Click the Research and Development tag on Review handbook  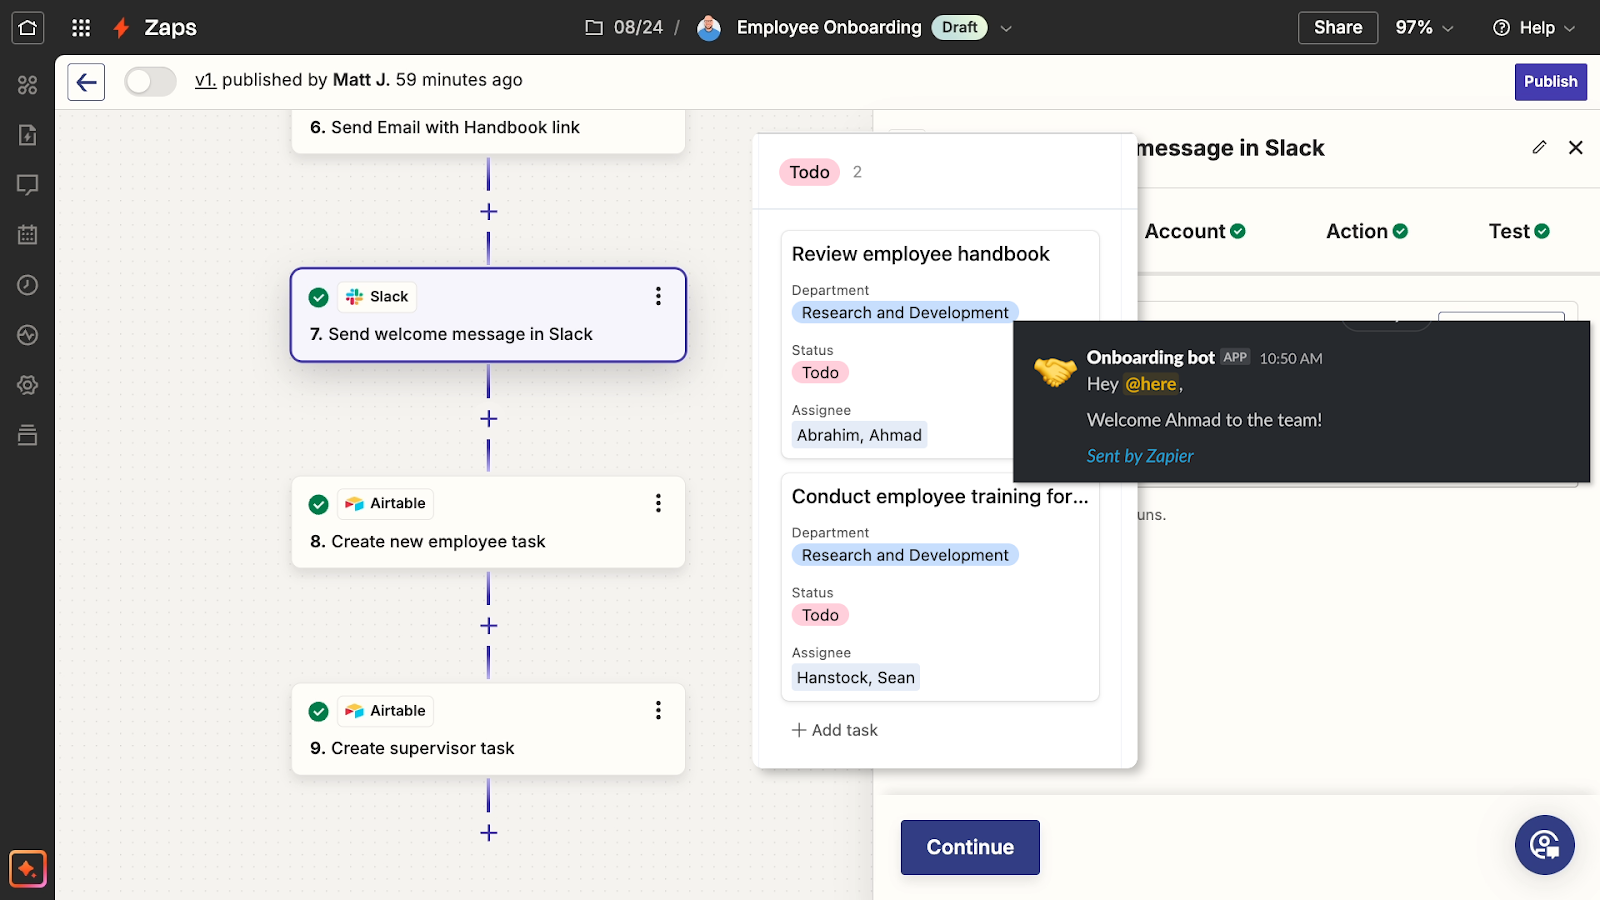point(905,313)
